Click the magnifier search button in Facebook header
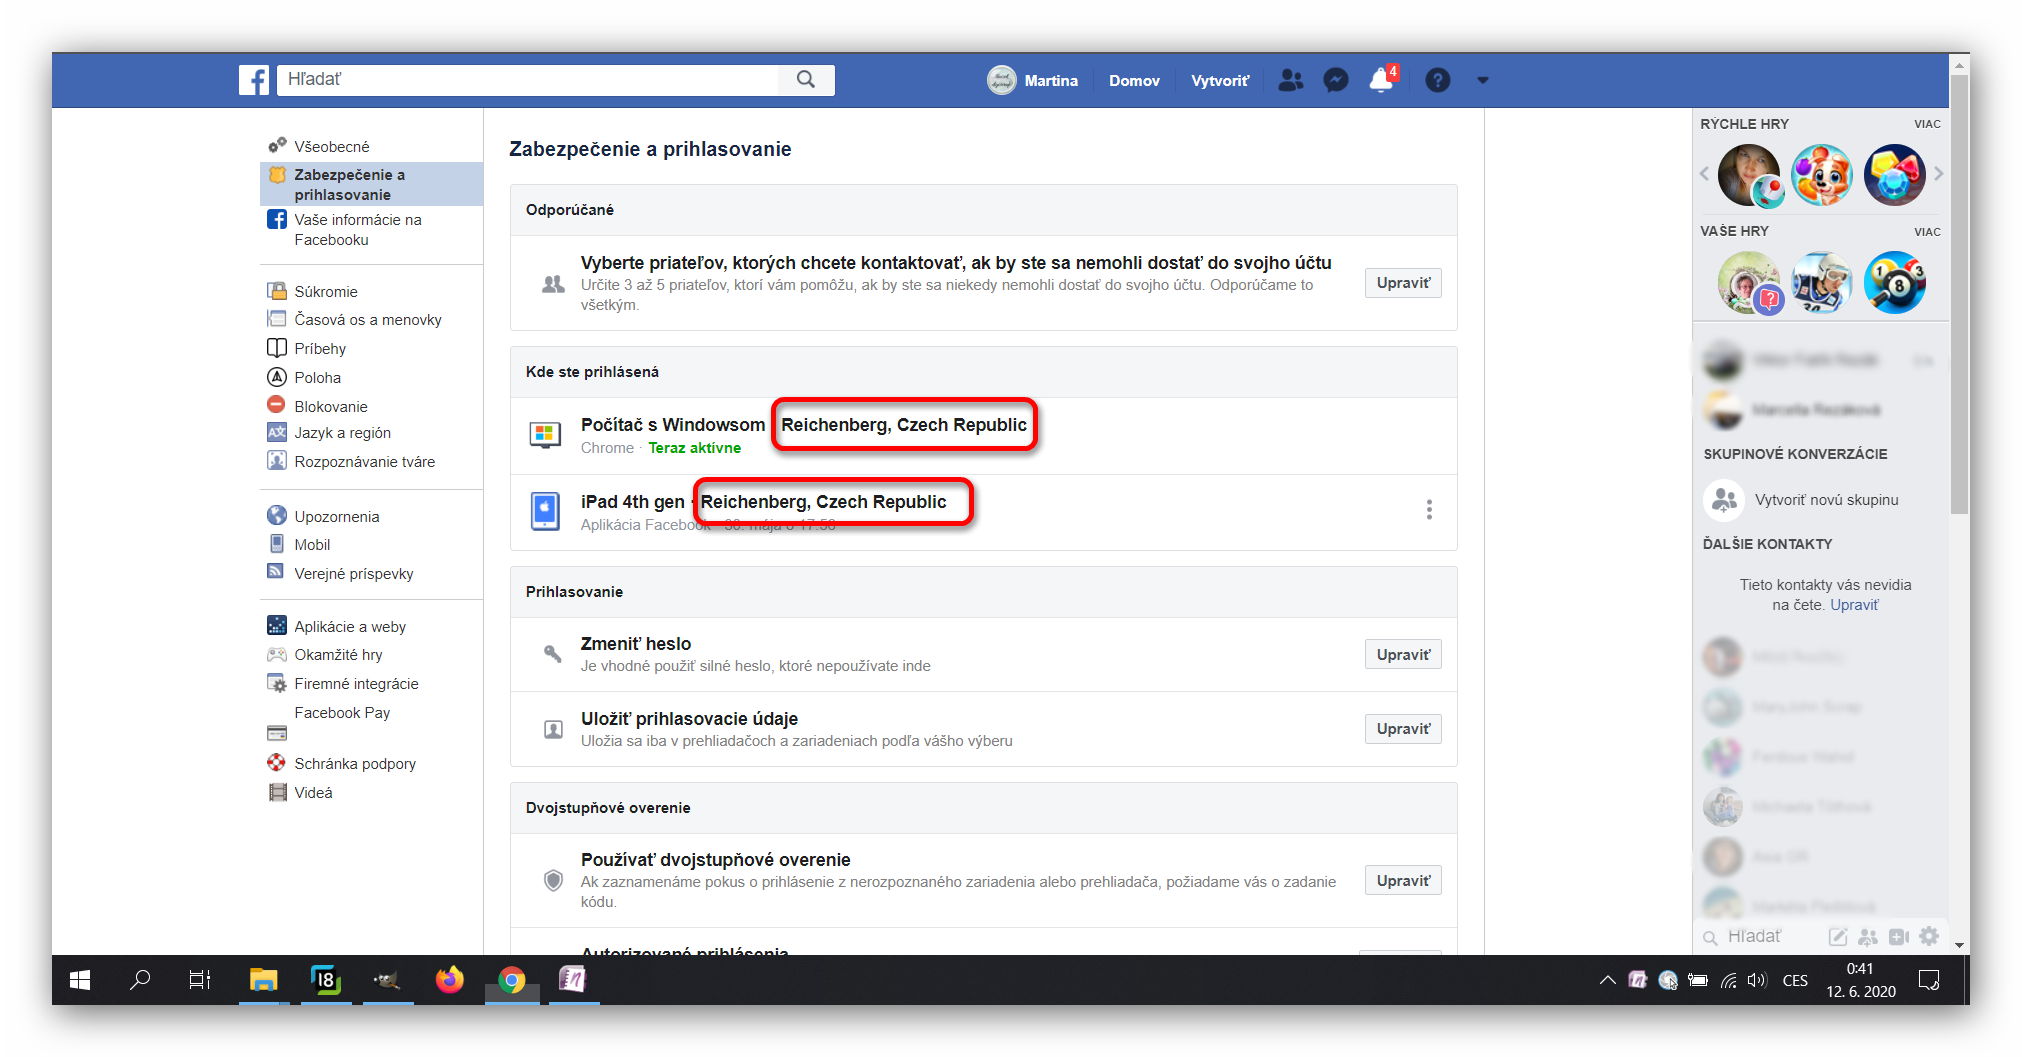Screen dimensions: 2022x1057 806,80
